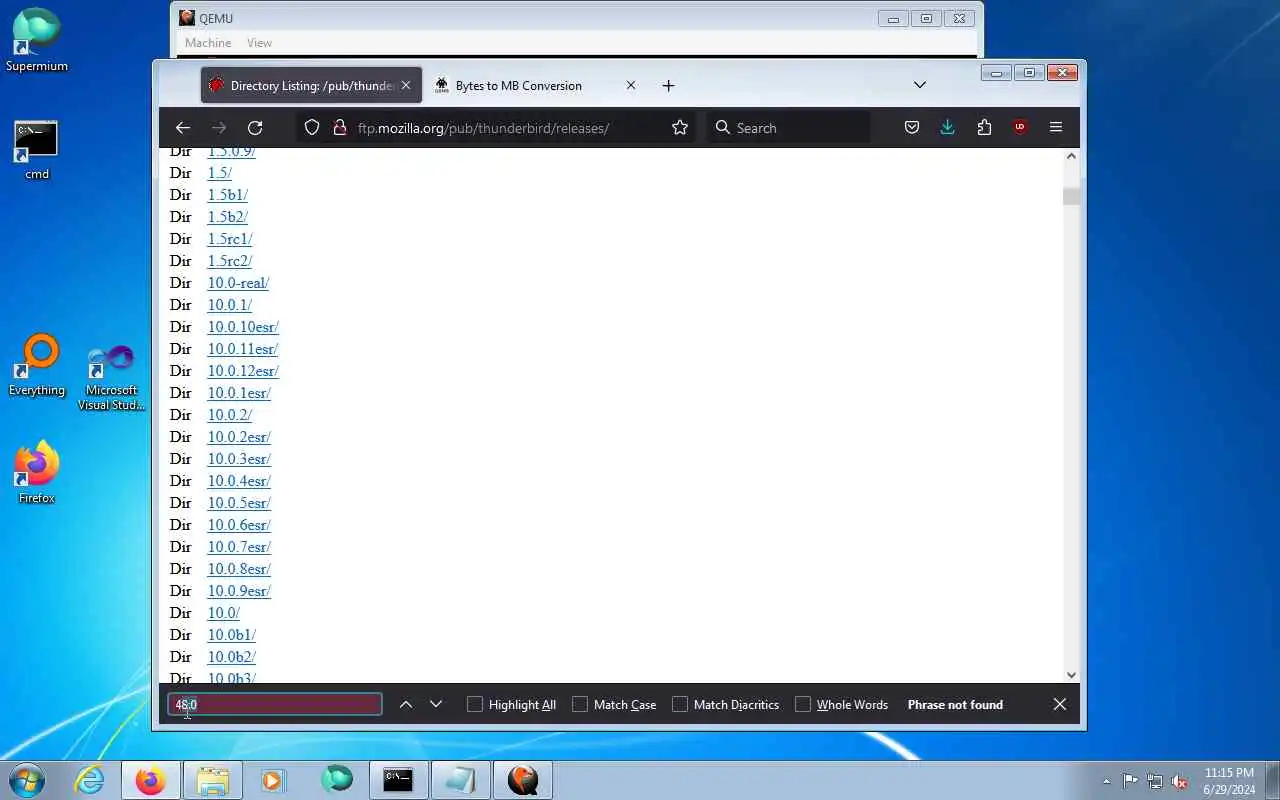
Task: Open Windows Explorer from the taskbar
Action: (x=213, y=780)
